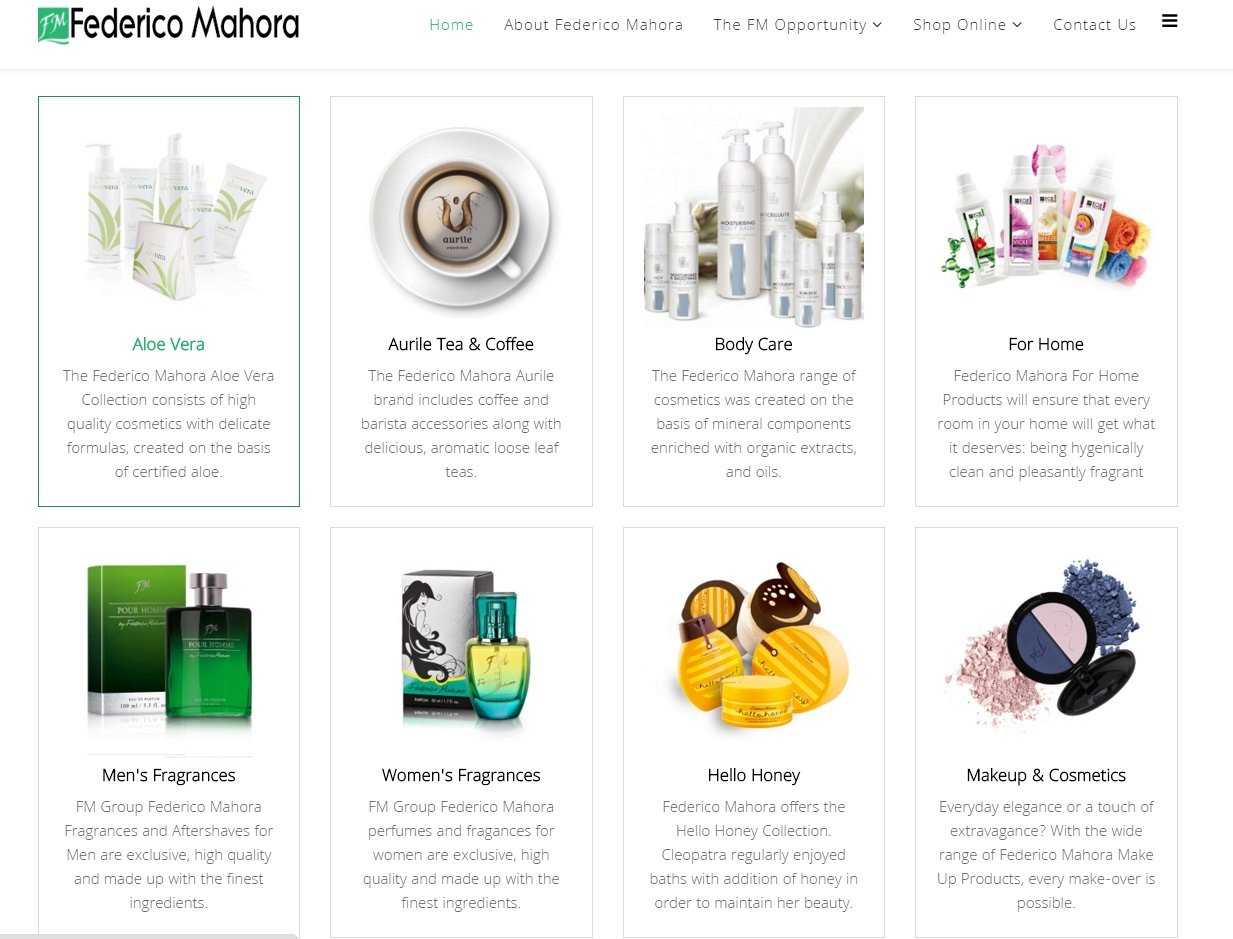The image size is (1233, 939).
Task: Click the Federico Mahora logo
Action: point(168,24)
